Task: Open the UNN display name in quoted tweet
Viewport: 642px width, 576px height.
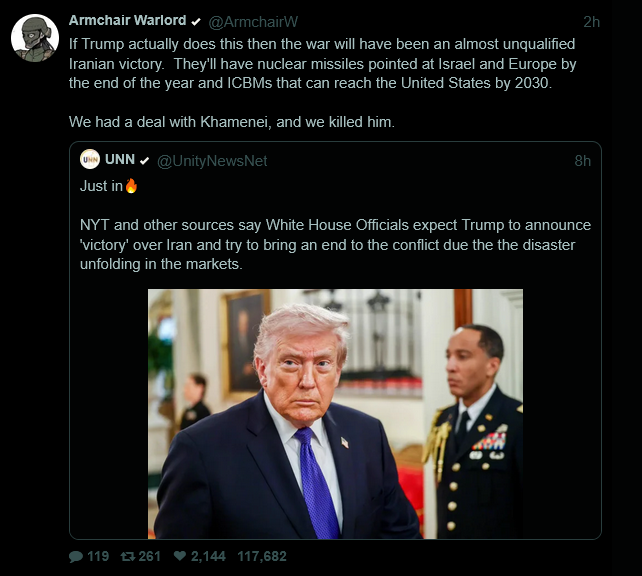Action: click(x=120, y=160)
